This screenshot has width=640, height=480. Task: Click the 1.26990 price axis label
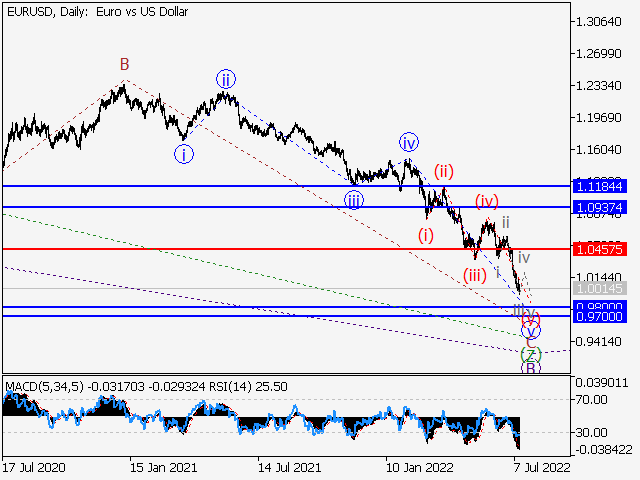coord(598,53)
